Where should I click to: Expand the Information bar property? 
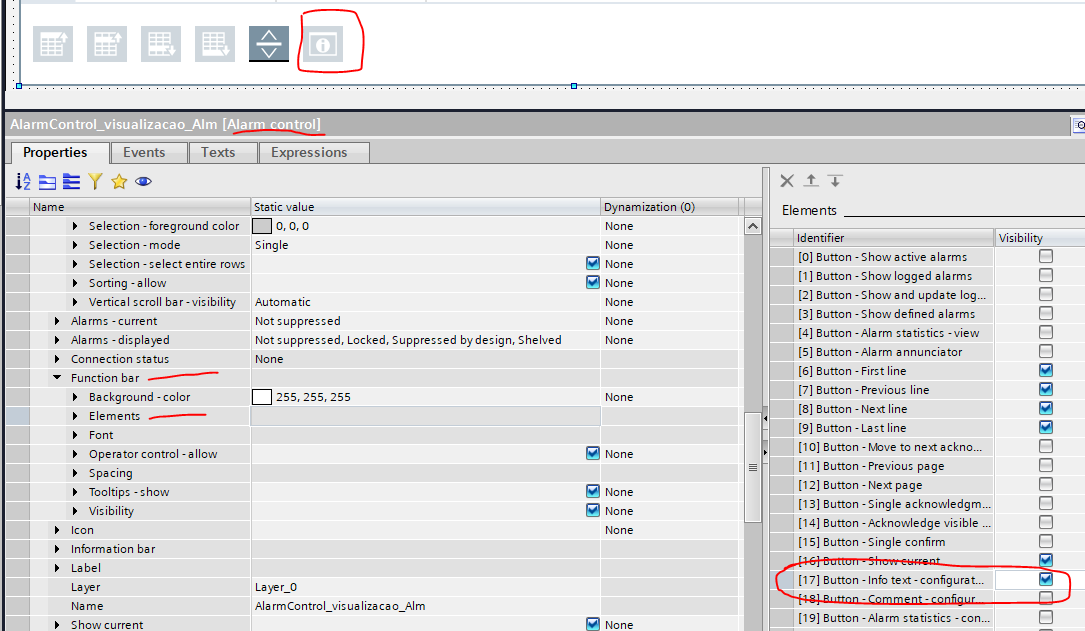pyautogui.click(x=58, y=549)
